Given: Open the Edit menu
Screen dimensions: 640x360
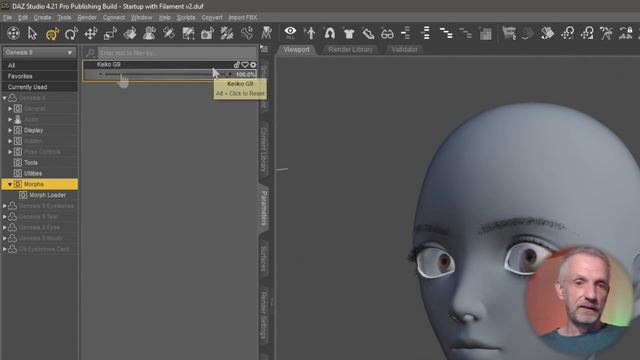Looking at the screenshot, I should point(22,18).
